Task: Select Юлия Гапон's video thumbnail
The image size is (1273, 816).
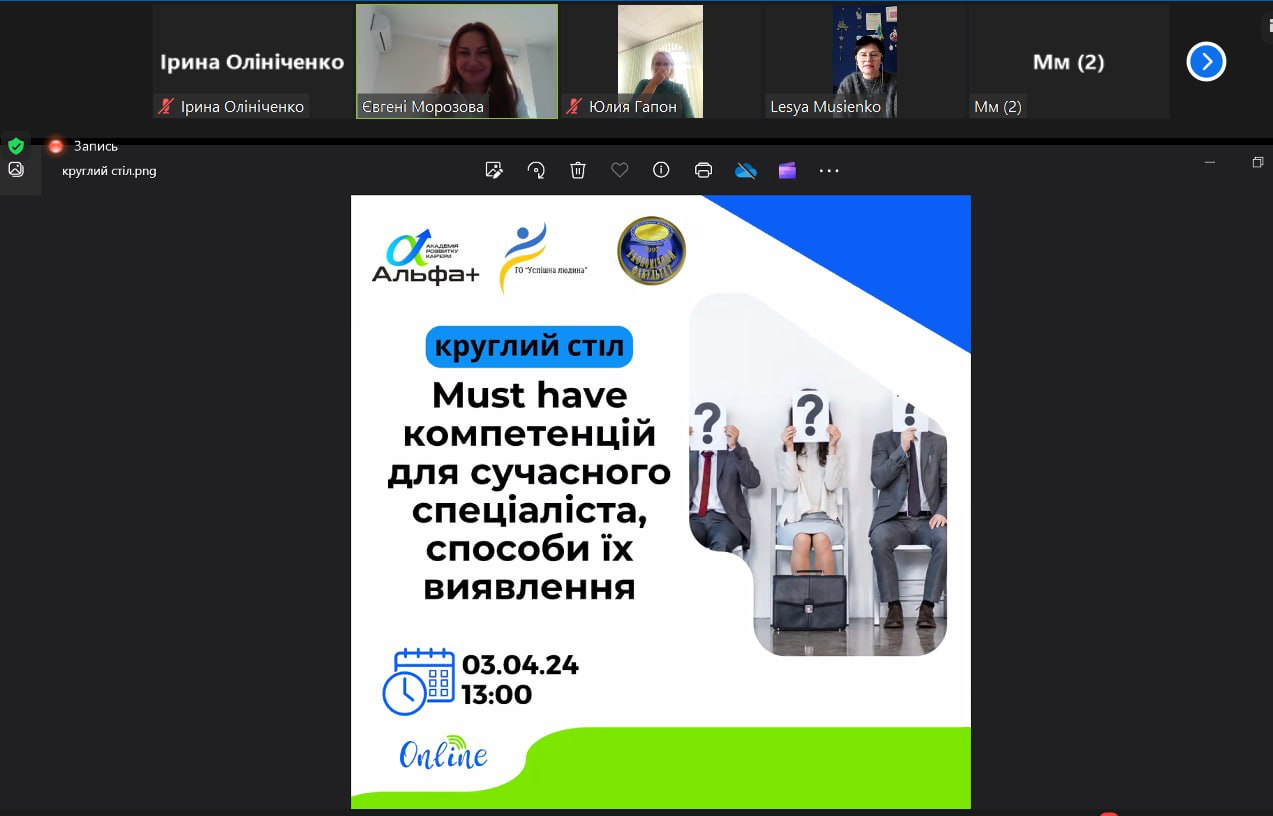Action: pyautogui.click(x=660, y=61)
